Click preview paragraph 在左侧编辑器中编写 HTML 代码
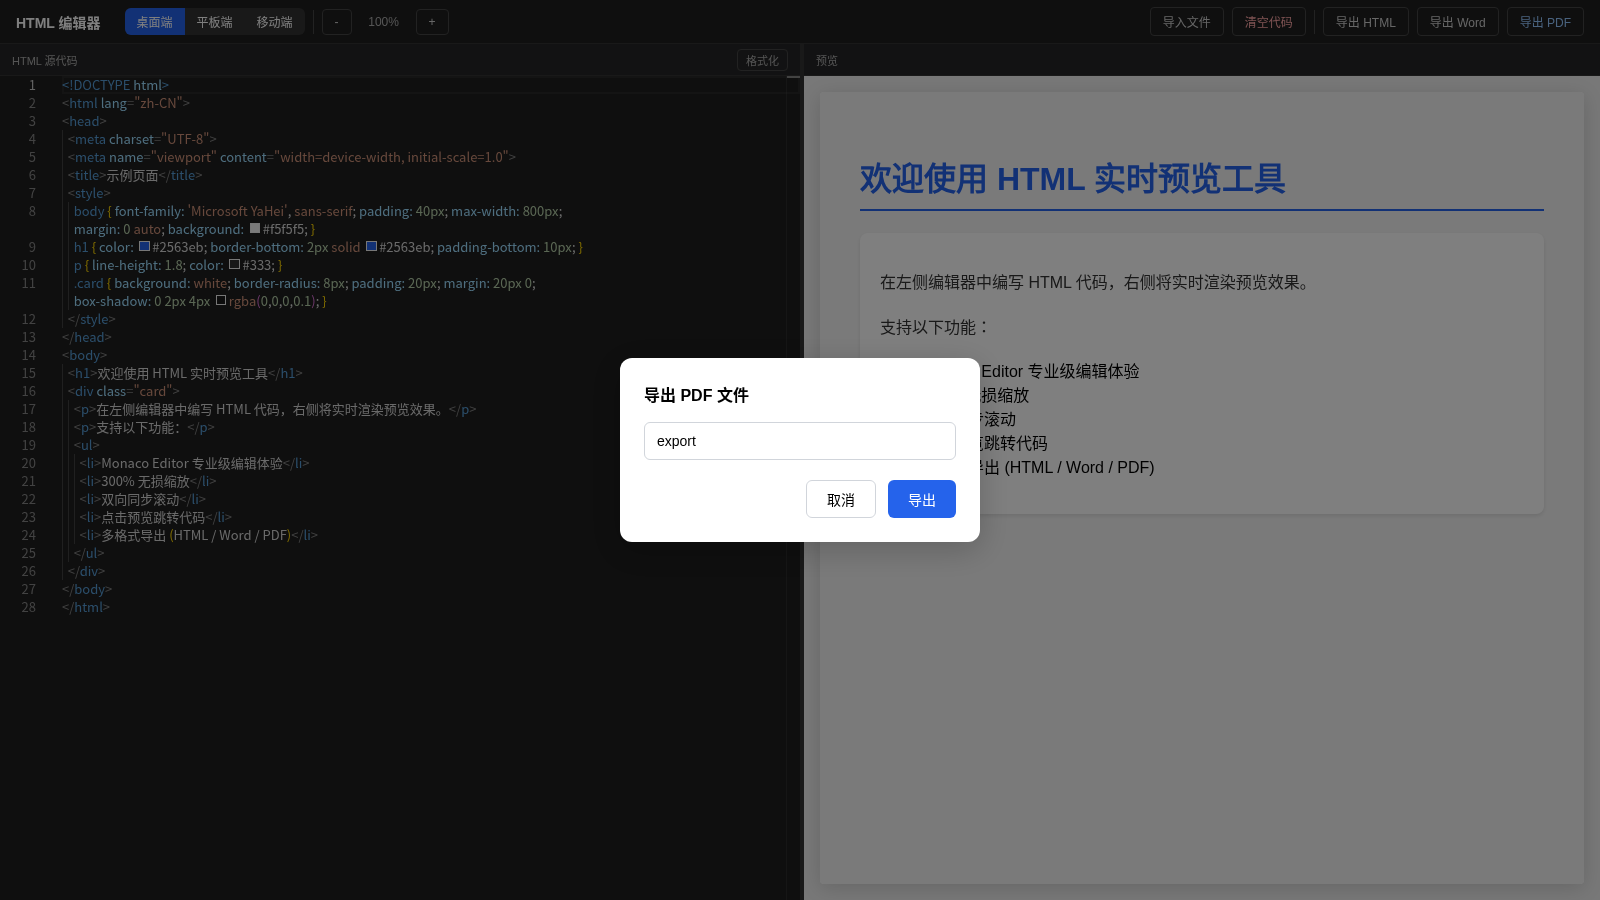This screenshot has width=1600, height=900. pyautogui.click(x=1095, y=282)
